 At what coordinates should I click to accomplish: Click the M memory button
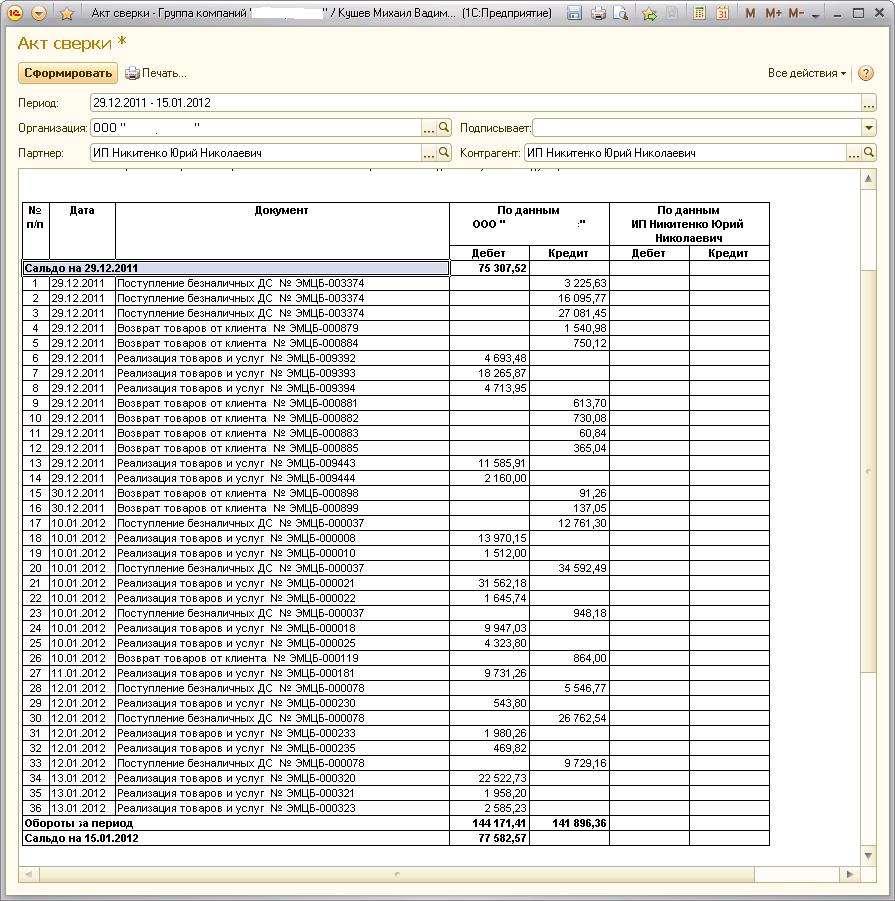(750, 13)
